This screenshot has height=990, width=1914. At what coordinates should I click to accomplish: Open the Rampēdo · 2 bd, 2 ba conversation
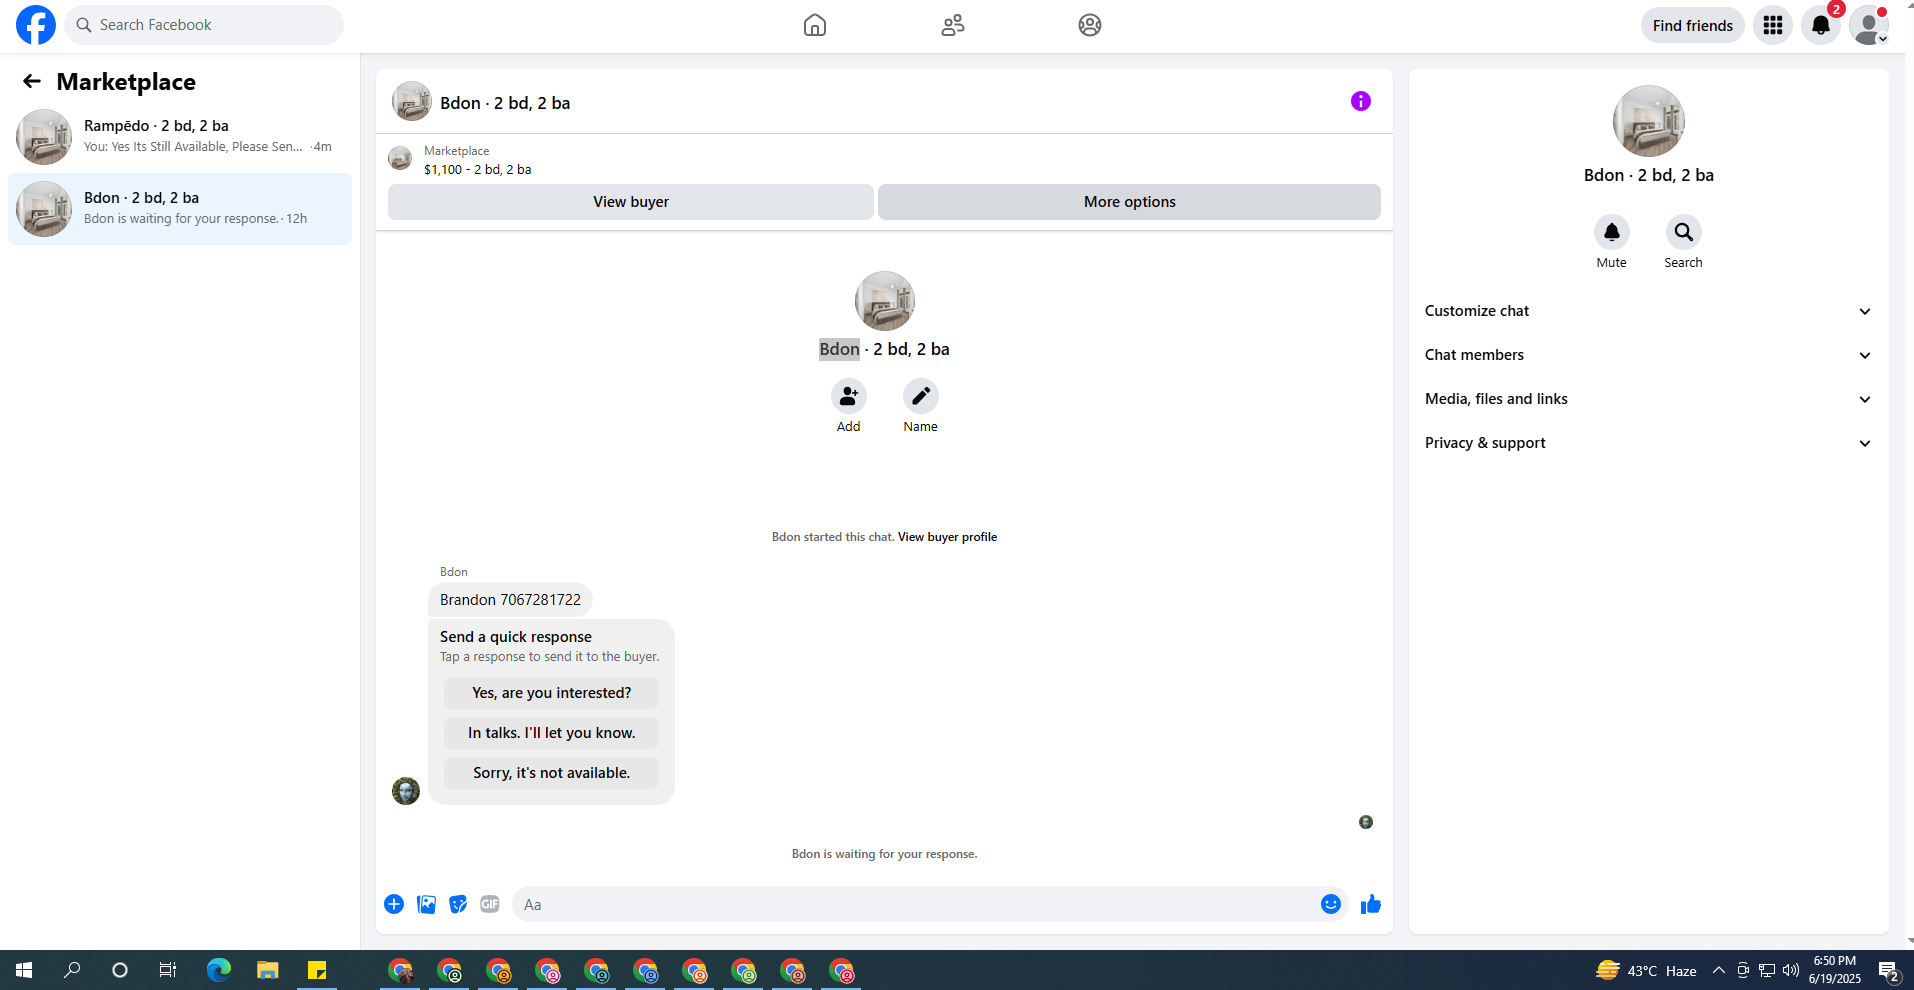pos(180,137)
